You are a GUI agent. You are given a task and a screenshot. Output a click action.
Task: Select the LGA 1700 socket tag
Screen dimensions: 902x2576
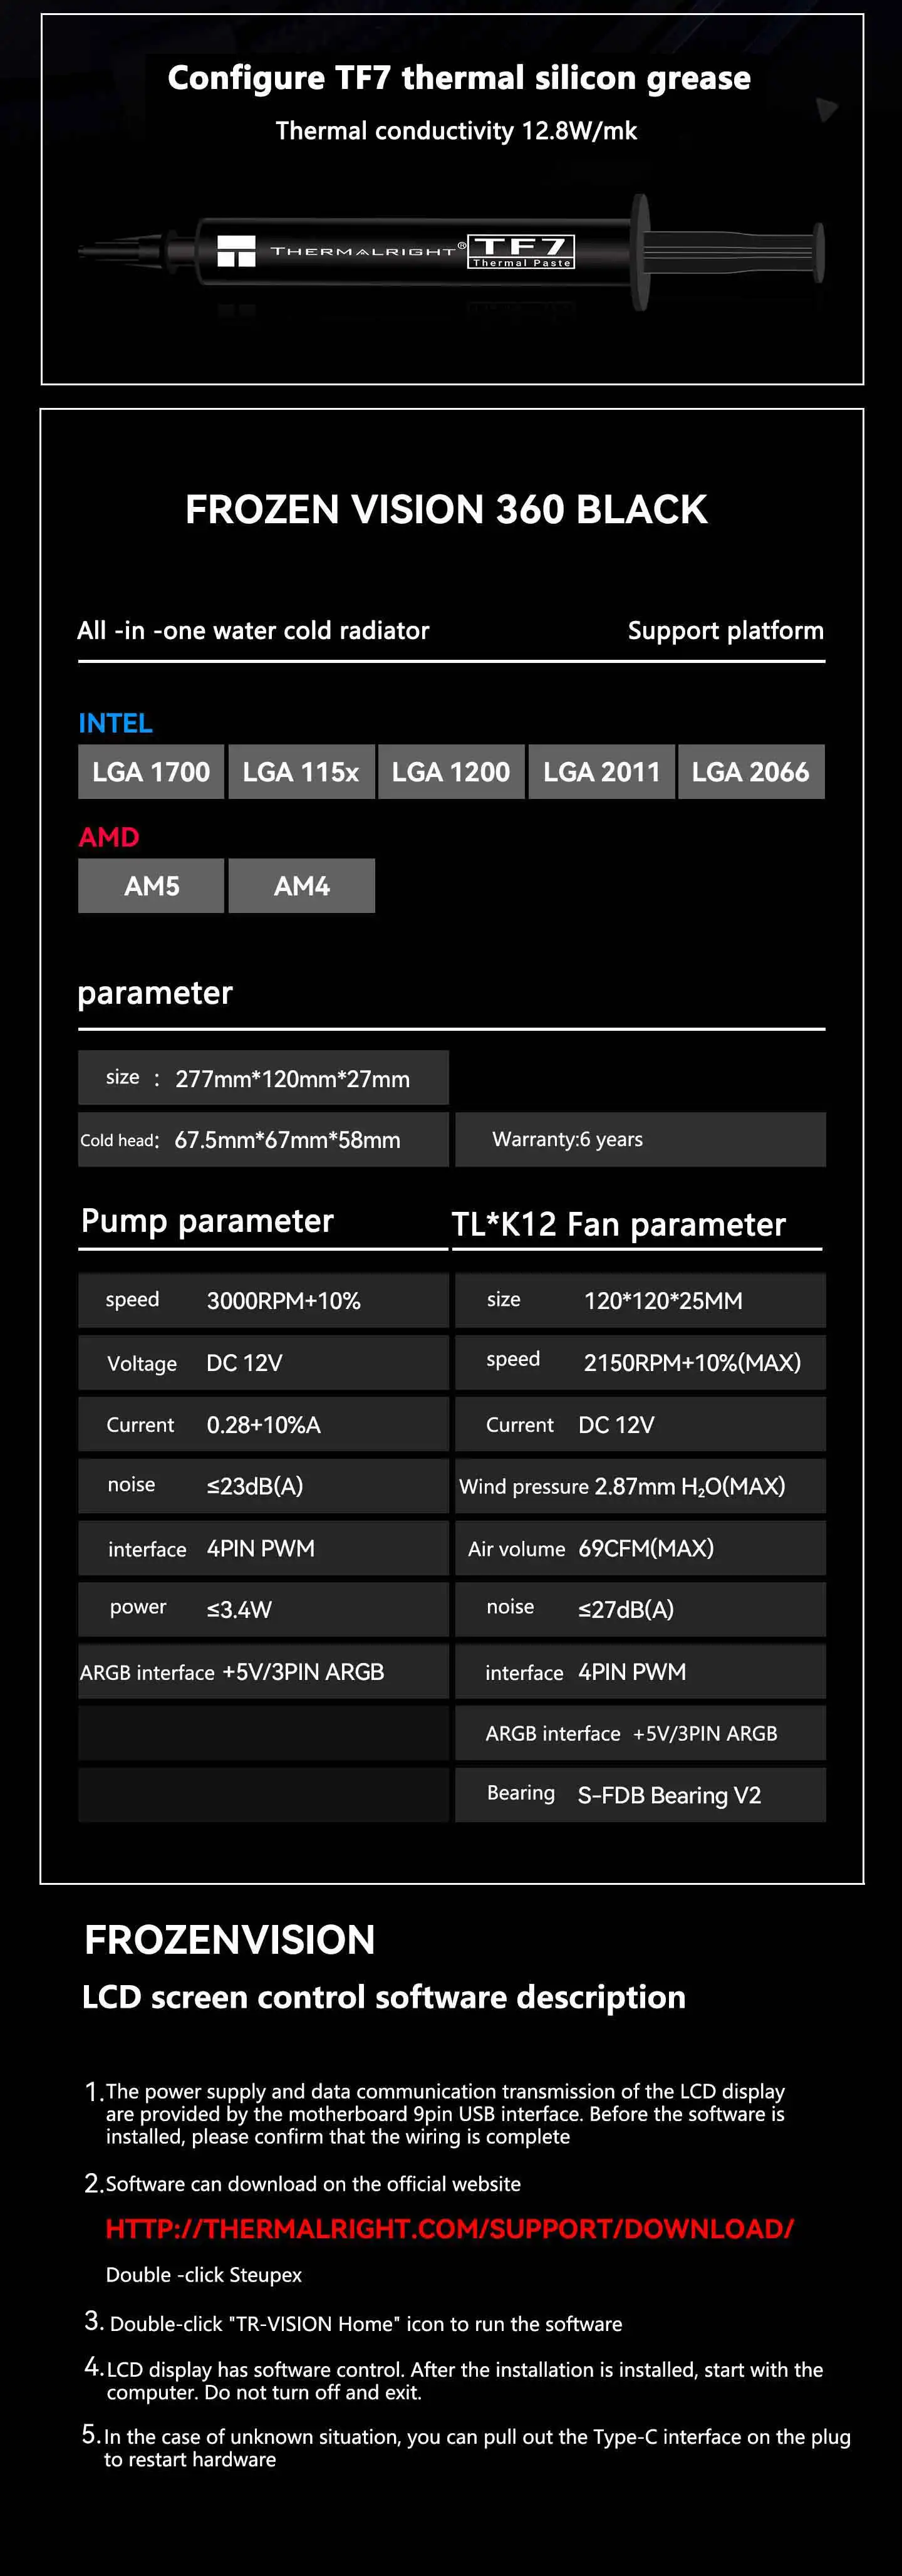[151, 772]
